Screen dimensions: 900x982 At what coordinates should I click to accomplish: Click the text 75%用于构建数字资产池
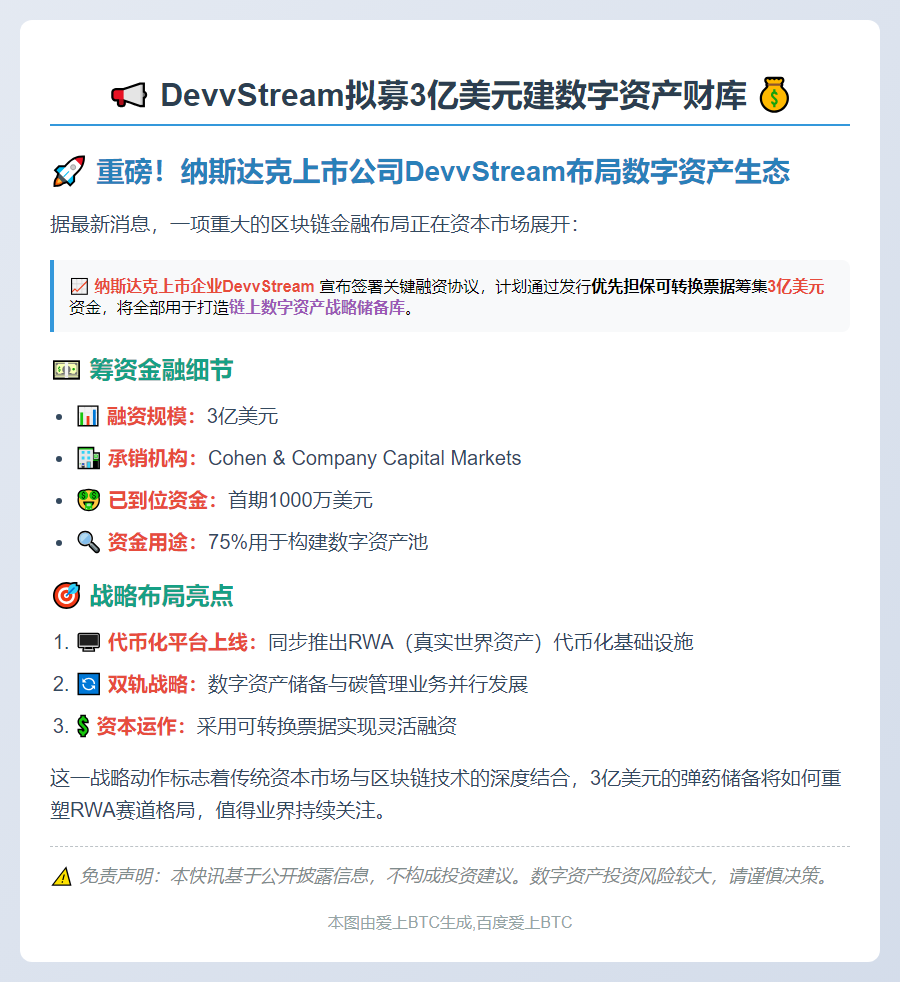pyautogui.click(x=318, y=542)
